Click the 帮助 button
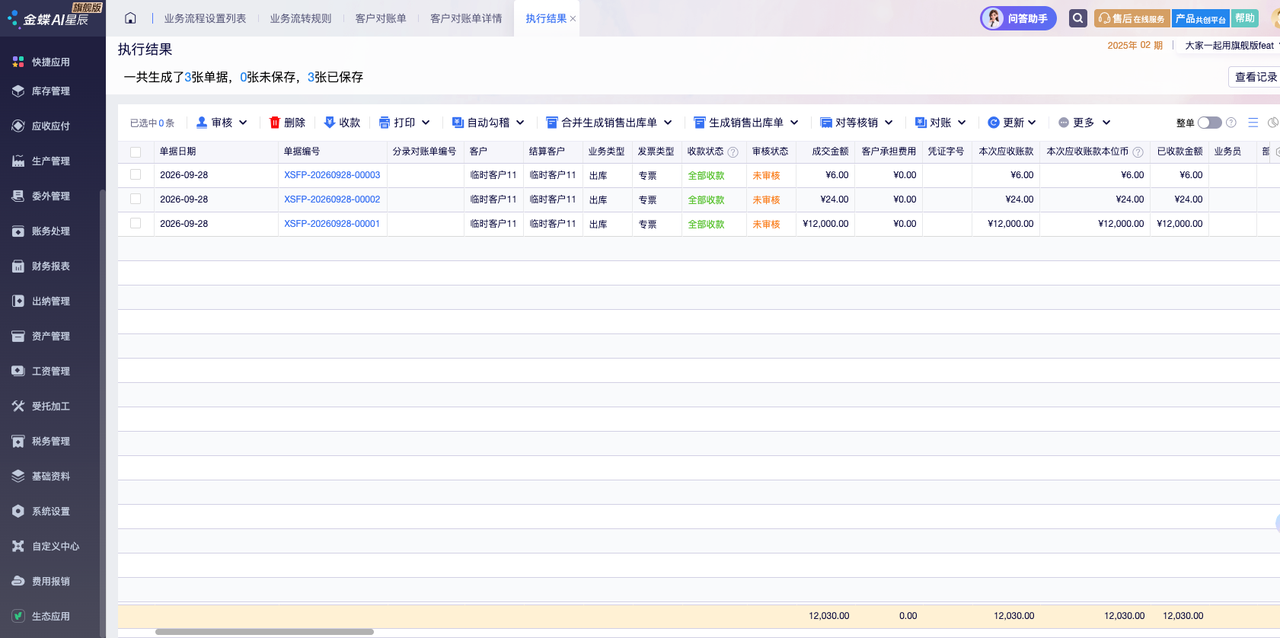This screenshot has width=1280, height=638. [1244, 18]
